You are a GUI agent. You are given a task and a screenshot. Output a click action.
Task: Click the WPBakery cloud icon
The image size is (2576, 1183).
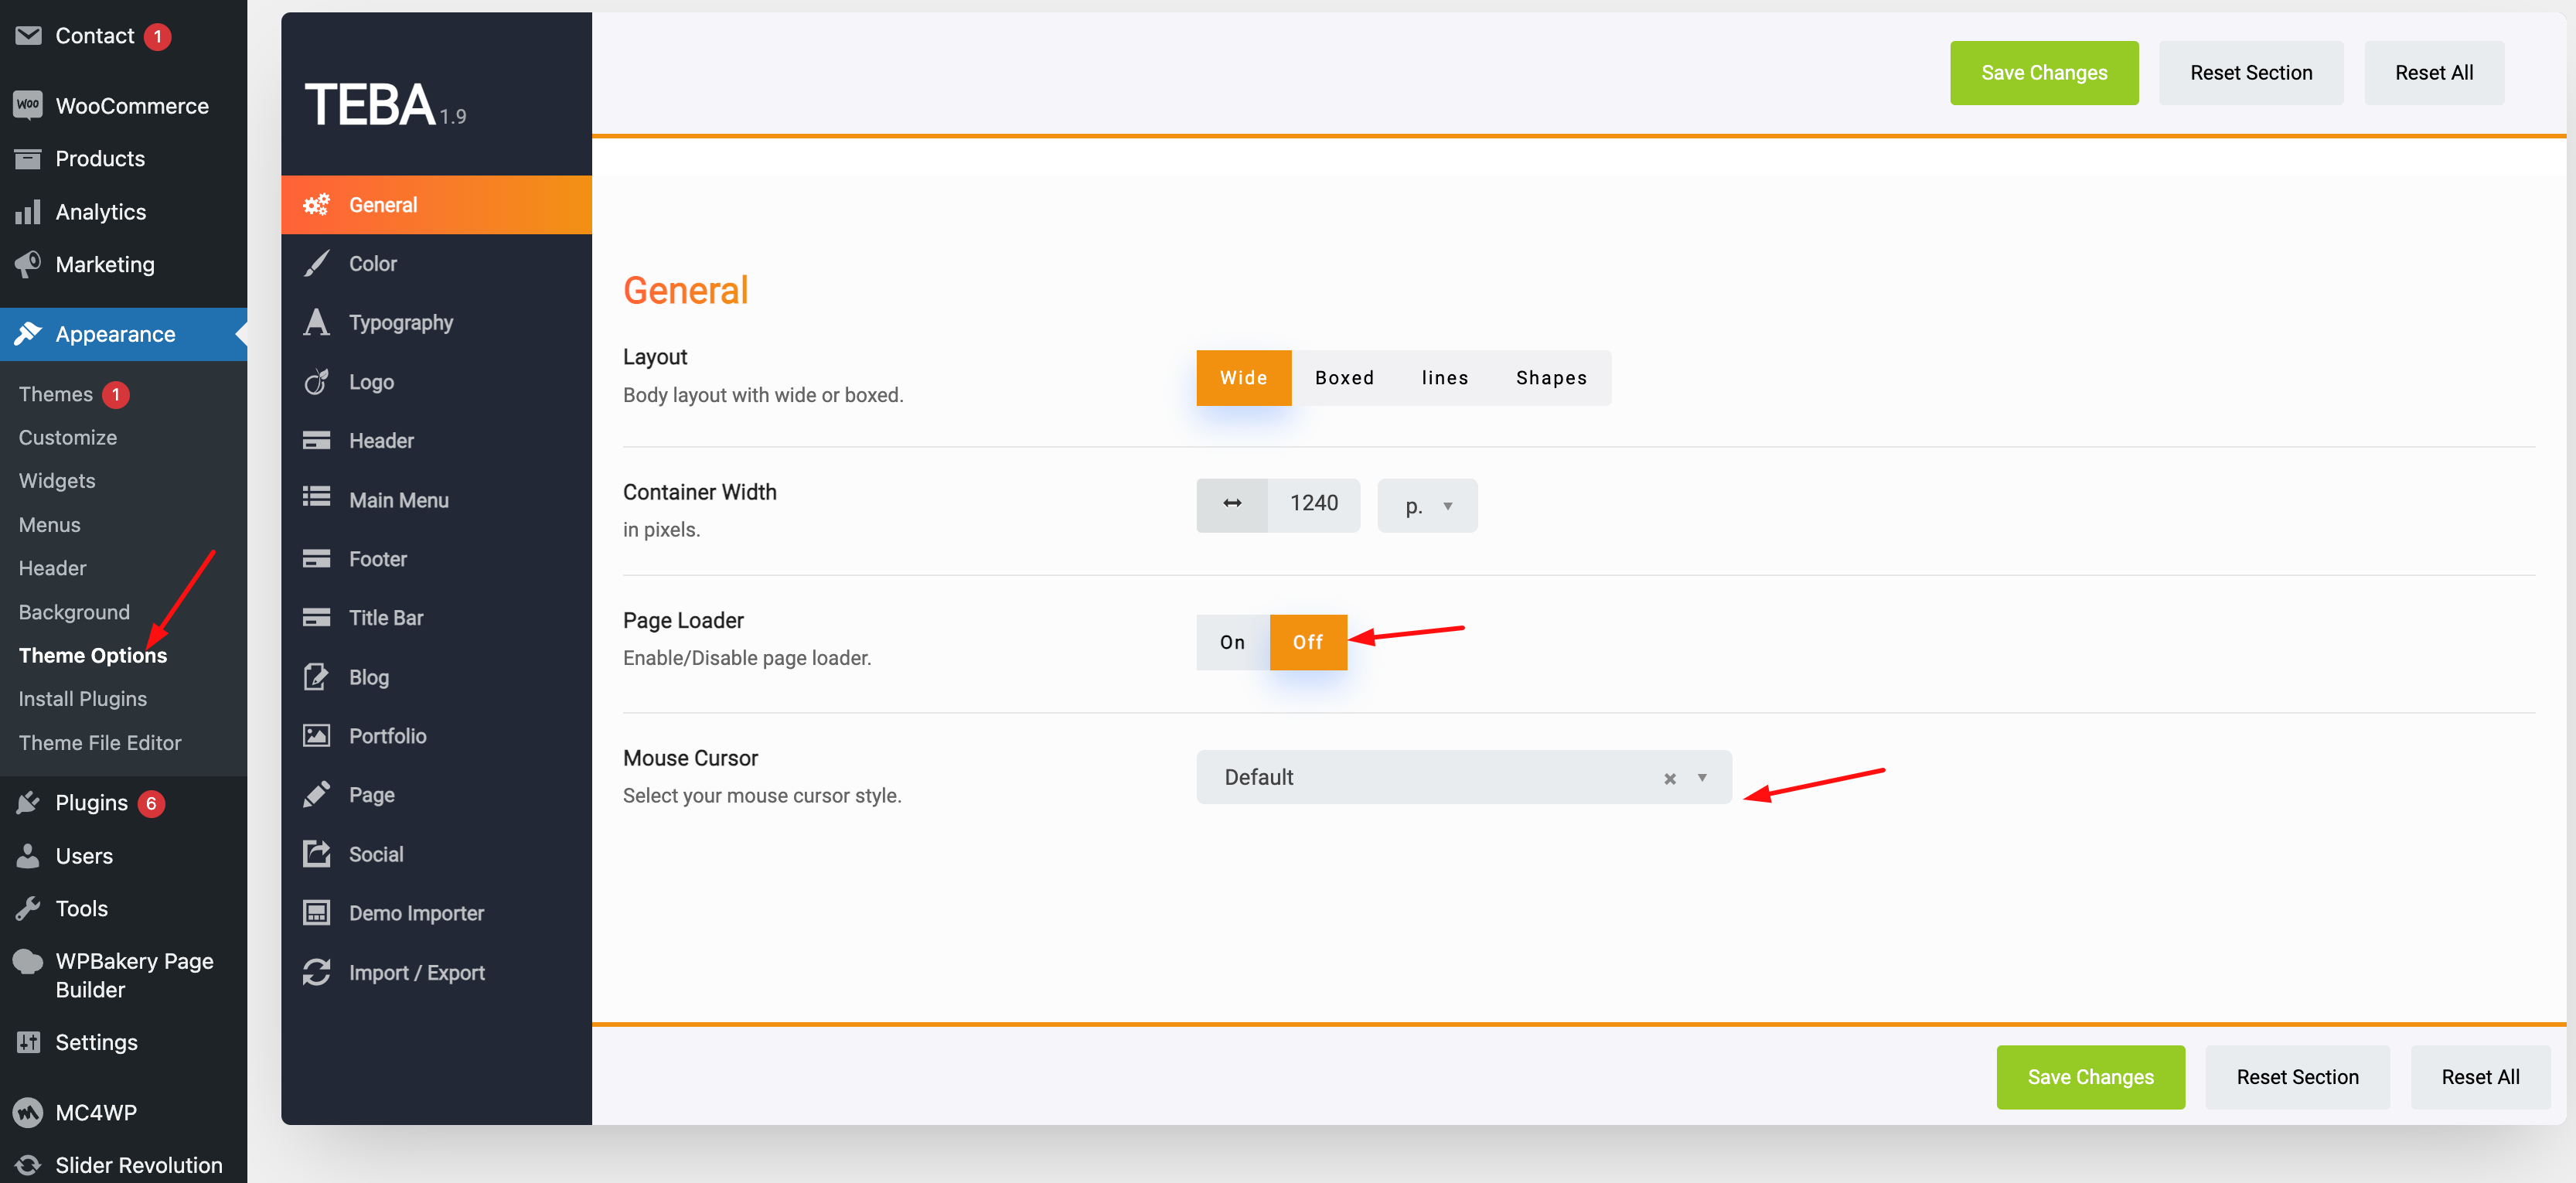28,961
